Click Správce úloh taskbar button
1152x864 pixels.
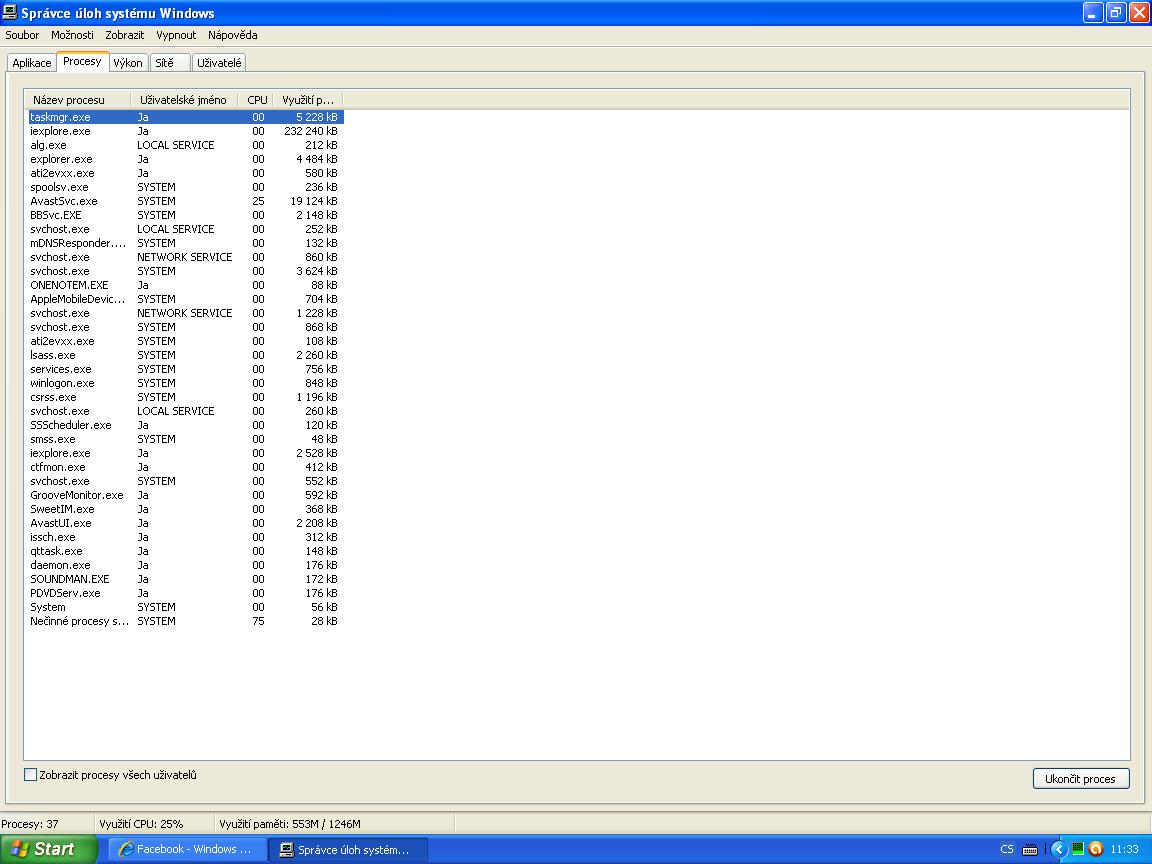click(x=348, y=850)
